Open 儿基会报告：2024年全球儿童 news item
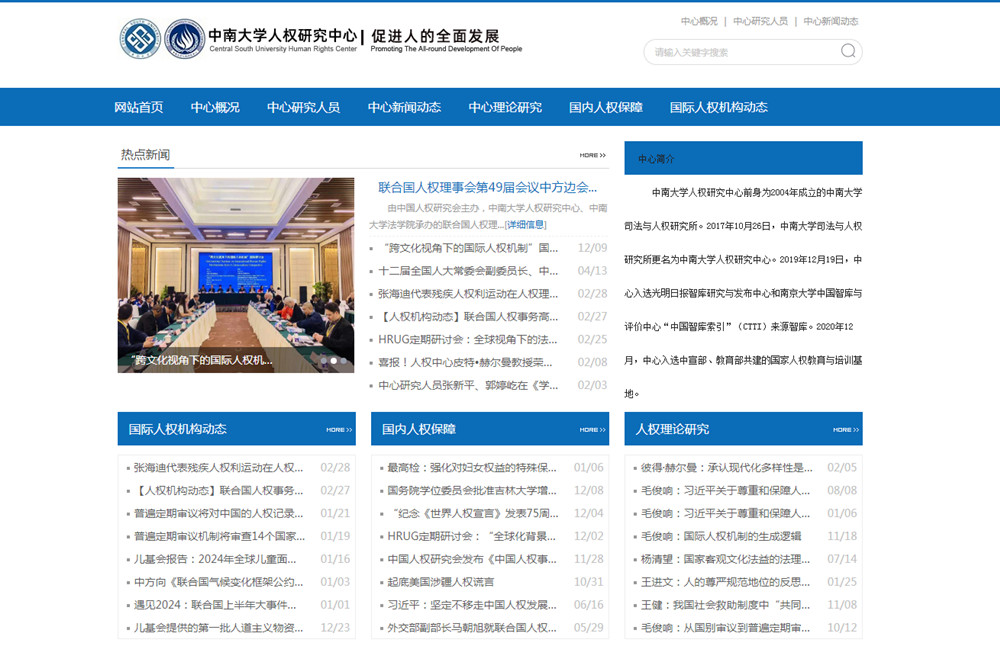Image resolution: width=1000 pixels, height=652 pixels. (216, 559)
